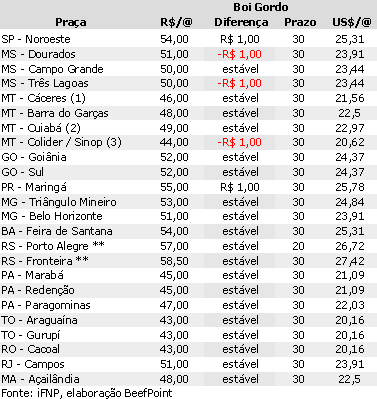This screenshot has width=377, height=399.
Task: Select the PR - Maringá price 55,00
Action: (x=174, y=187)
